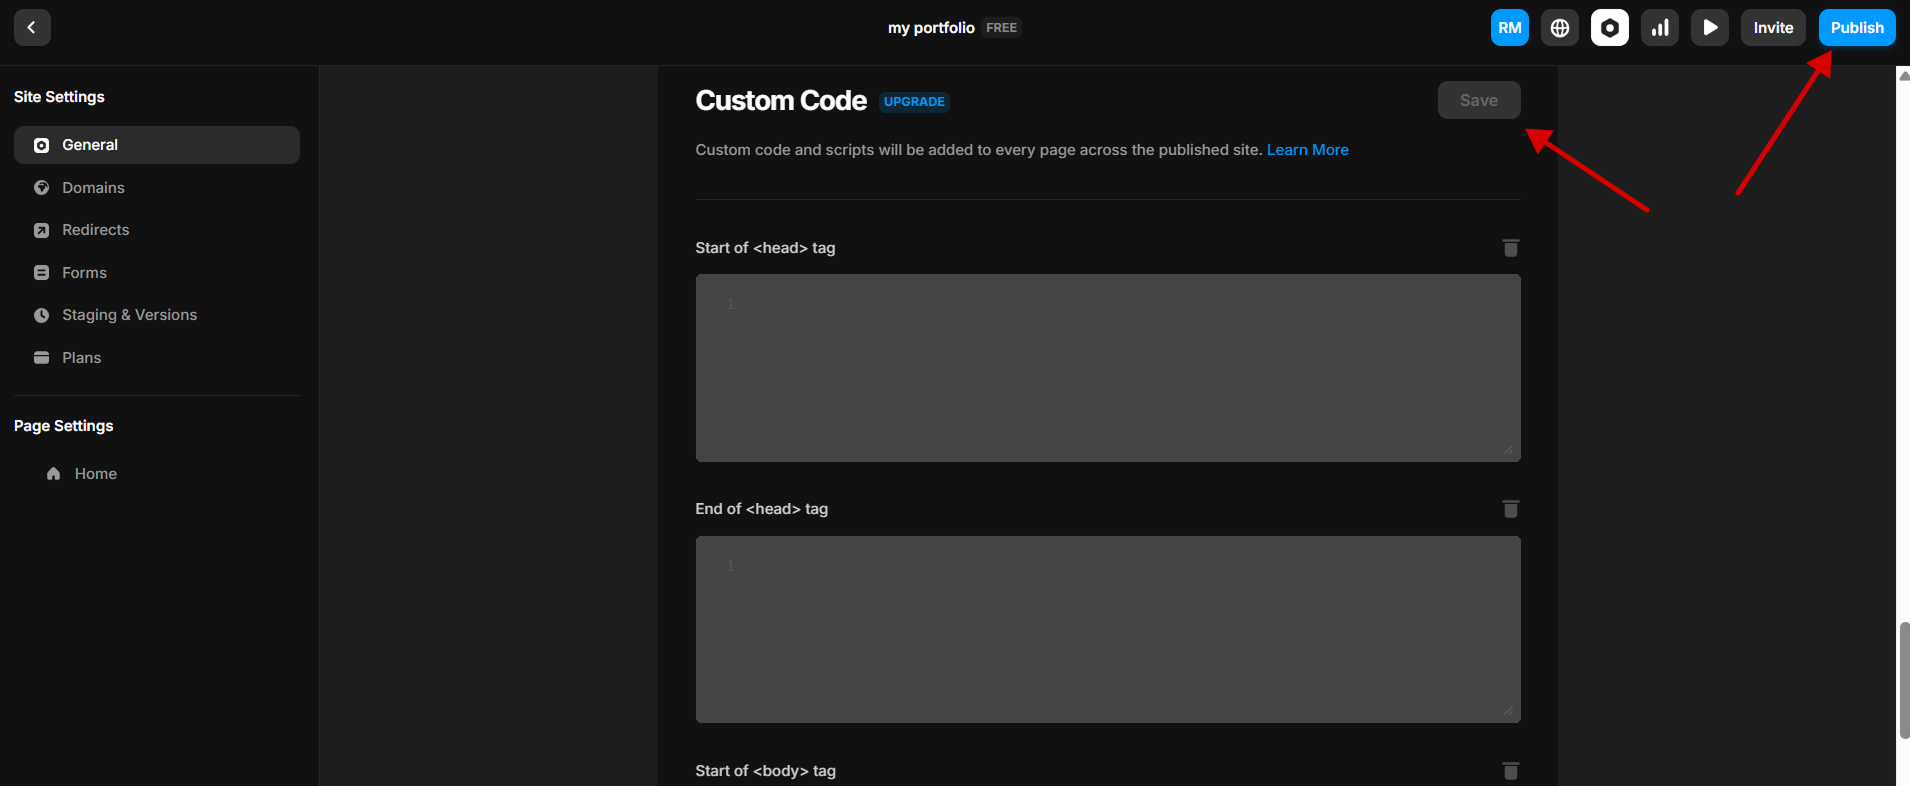The height and width of the screenshot is (786, 1910).
Task: Click the Custom Code heading
Action: [781, 101]
